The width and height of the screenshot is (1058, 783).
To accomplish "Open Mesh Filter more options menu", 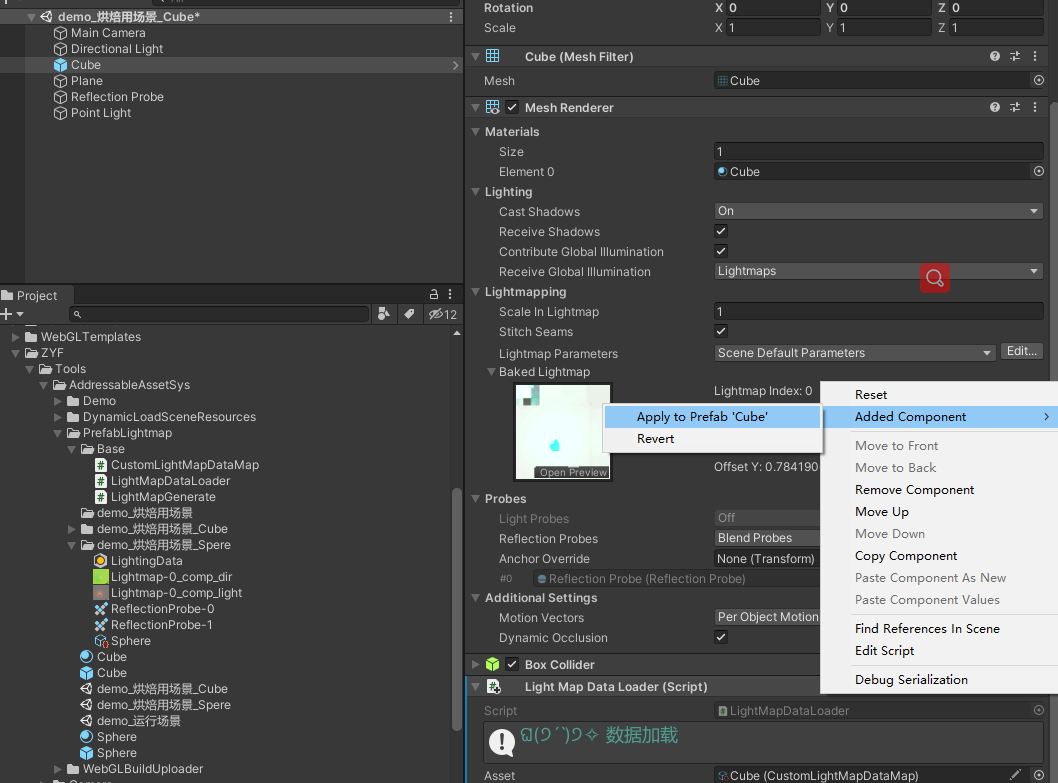I will [1035, 57].
